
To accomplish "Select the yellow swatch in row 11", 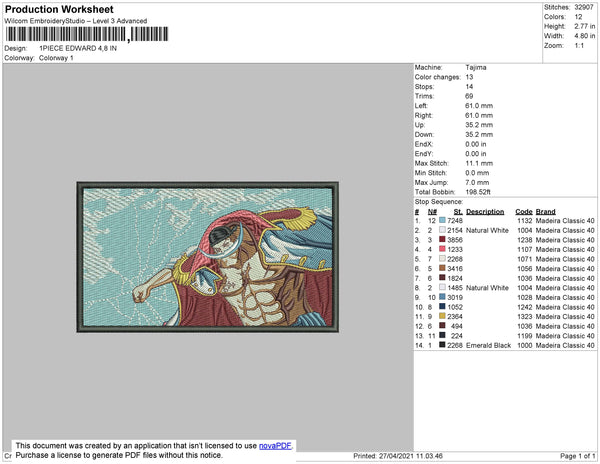I will click(442, 316).
